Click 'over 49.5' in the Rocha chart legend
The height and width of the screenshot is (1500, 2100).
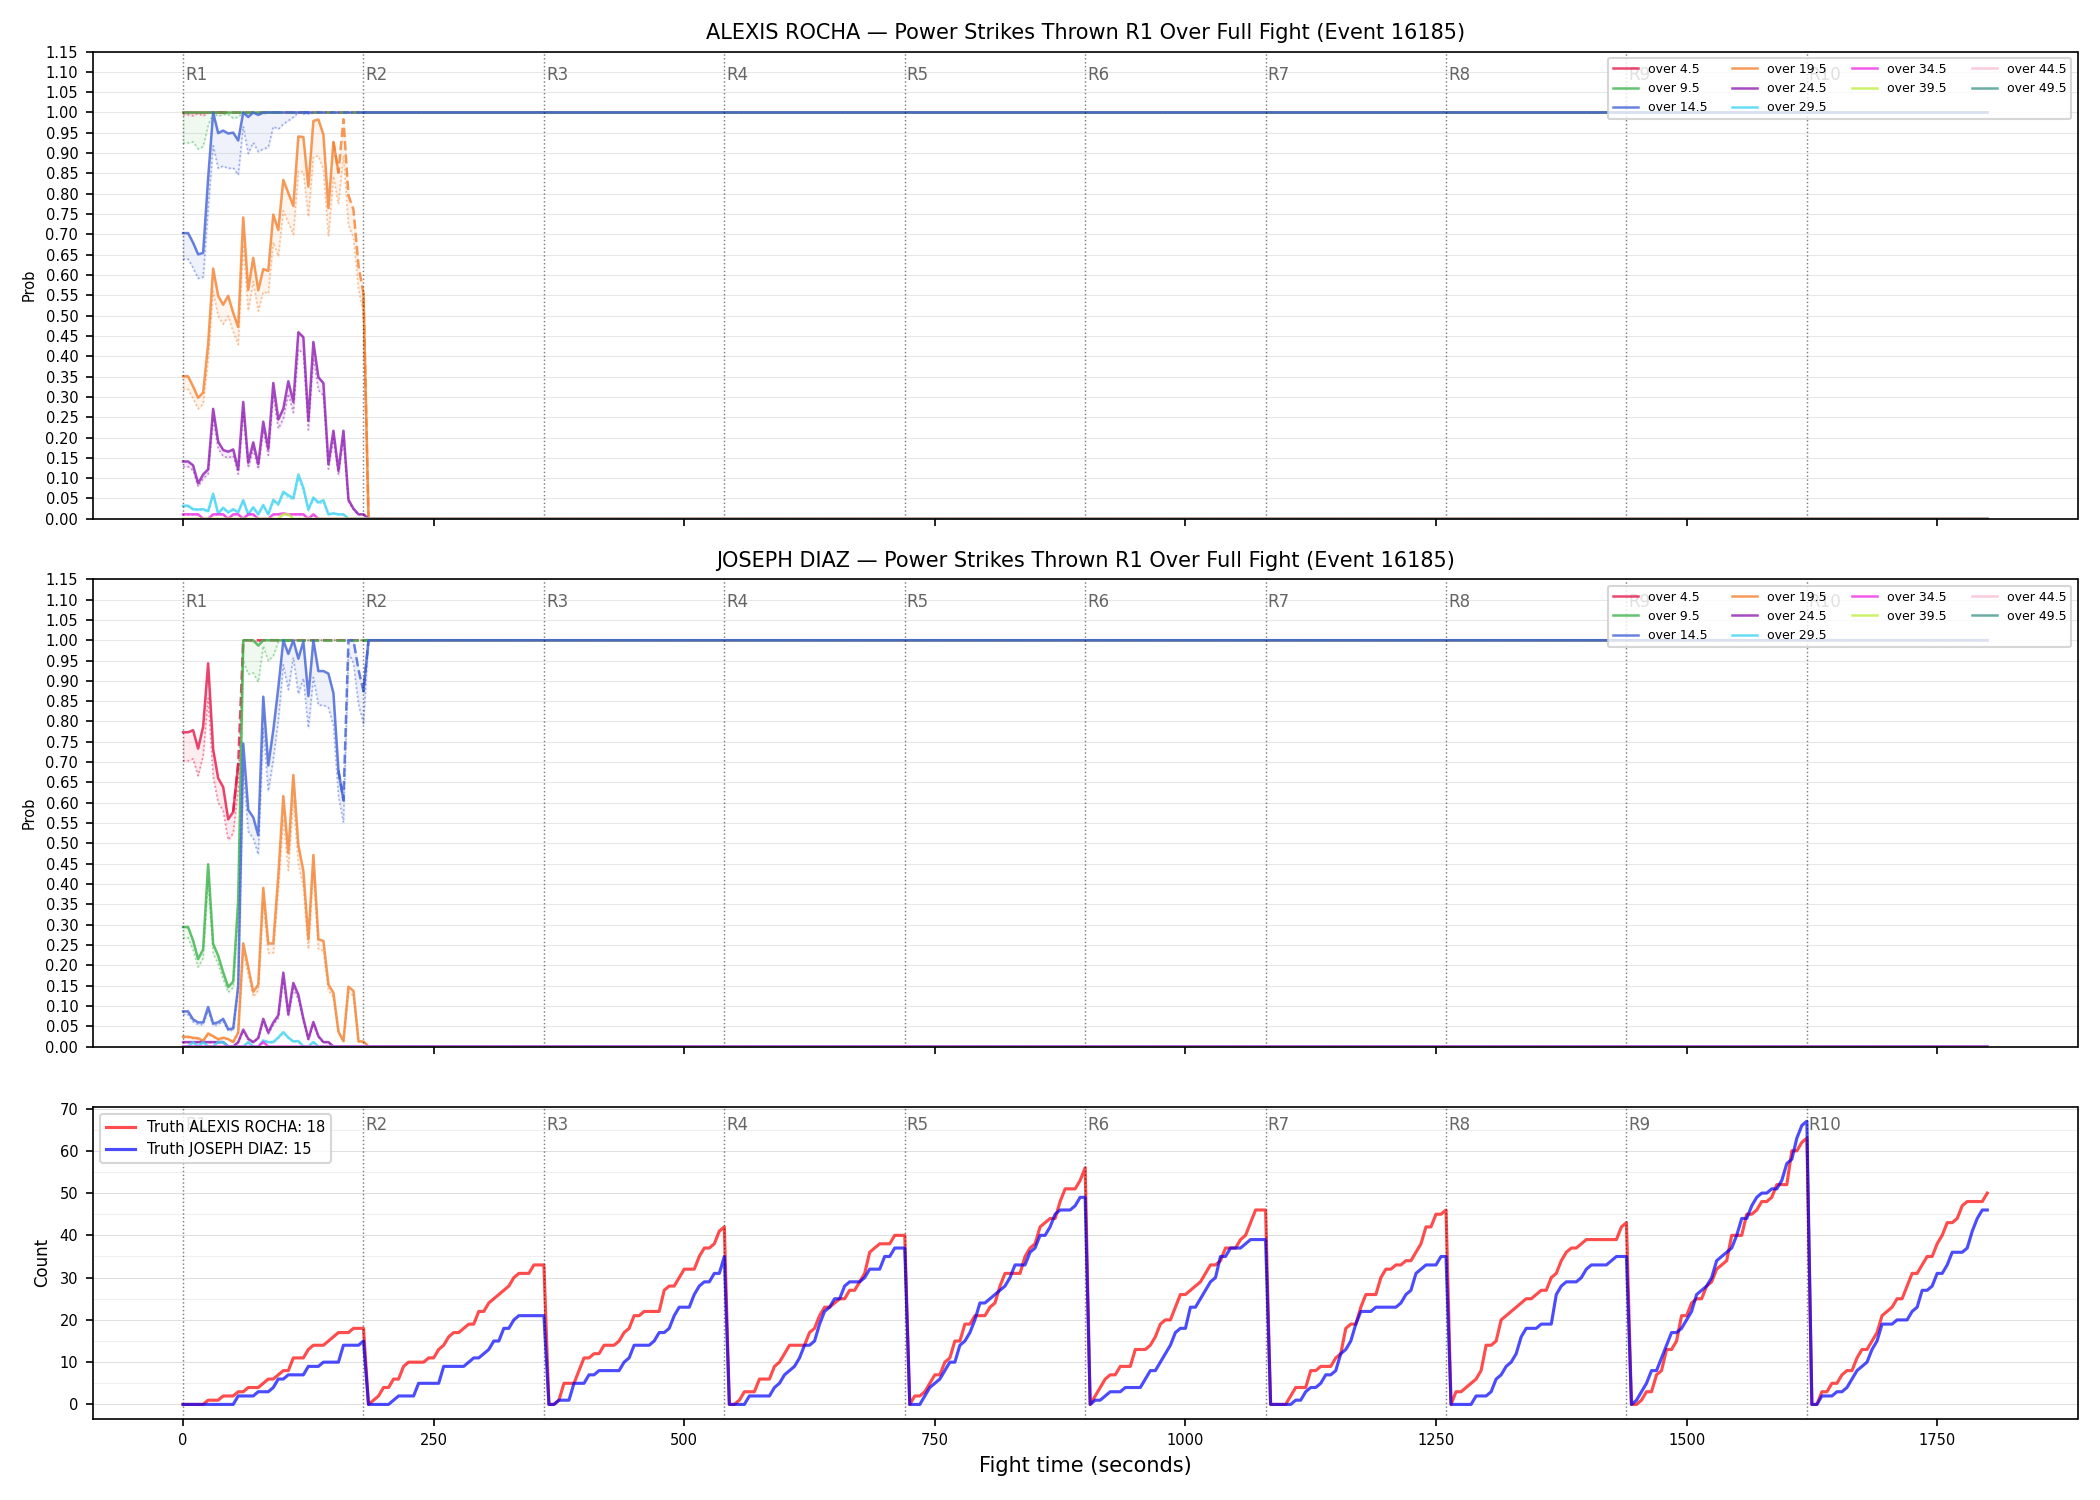2036,88
